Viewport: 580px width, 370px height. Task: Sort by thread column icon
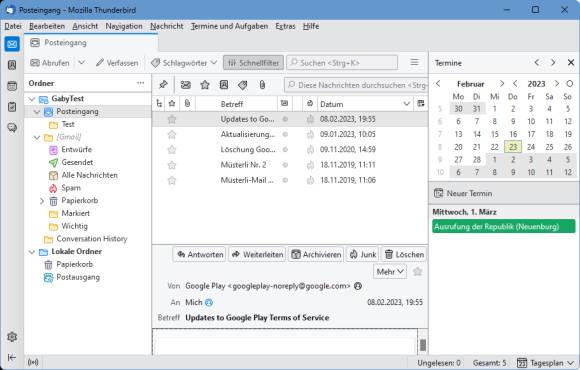(x=159, y=104)
